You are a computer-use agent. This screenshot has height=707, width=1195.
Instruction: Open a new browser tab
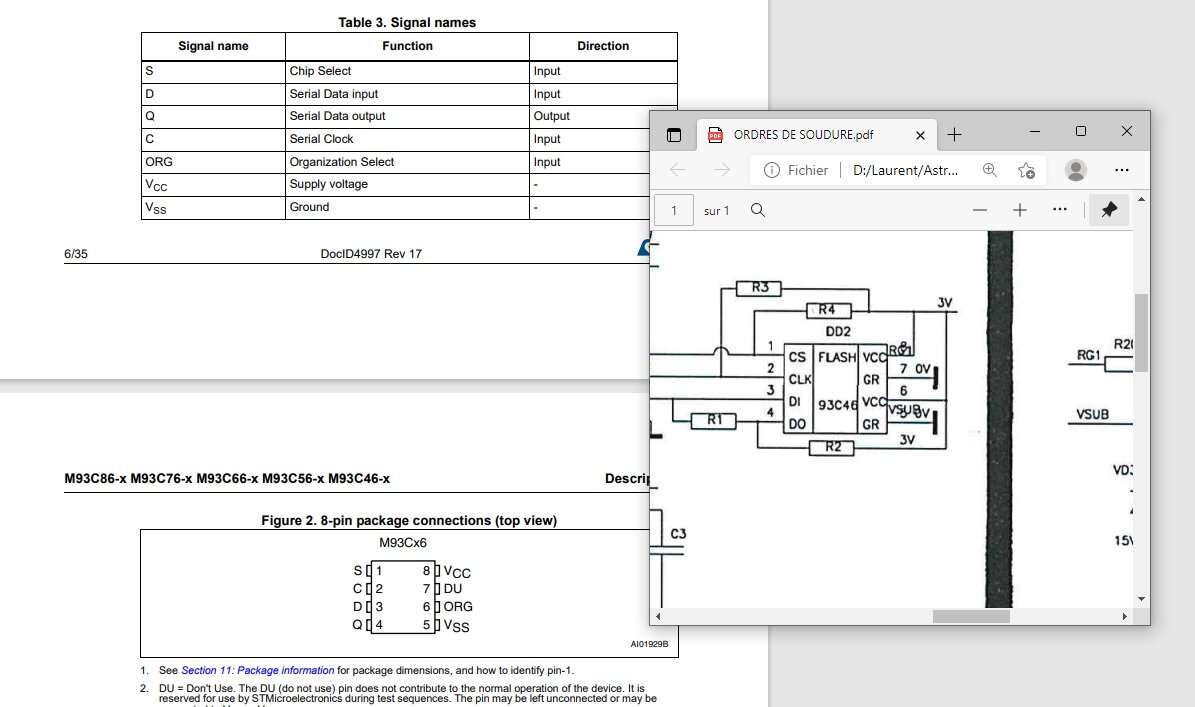954,135
